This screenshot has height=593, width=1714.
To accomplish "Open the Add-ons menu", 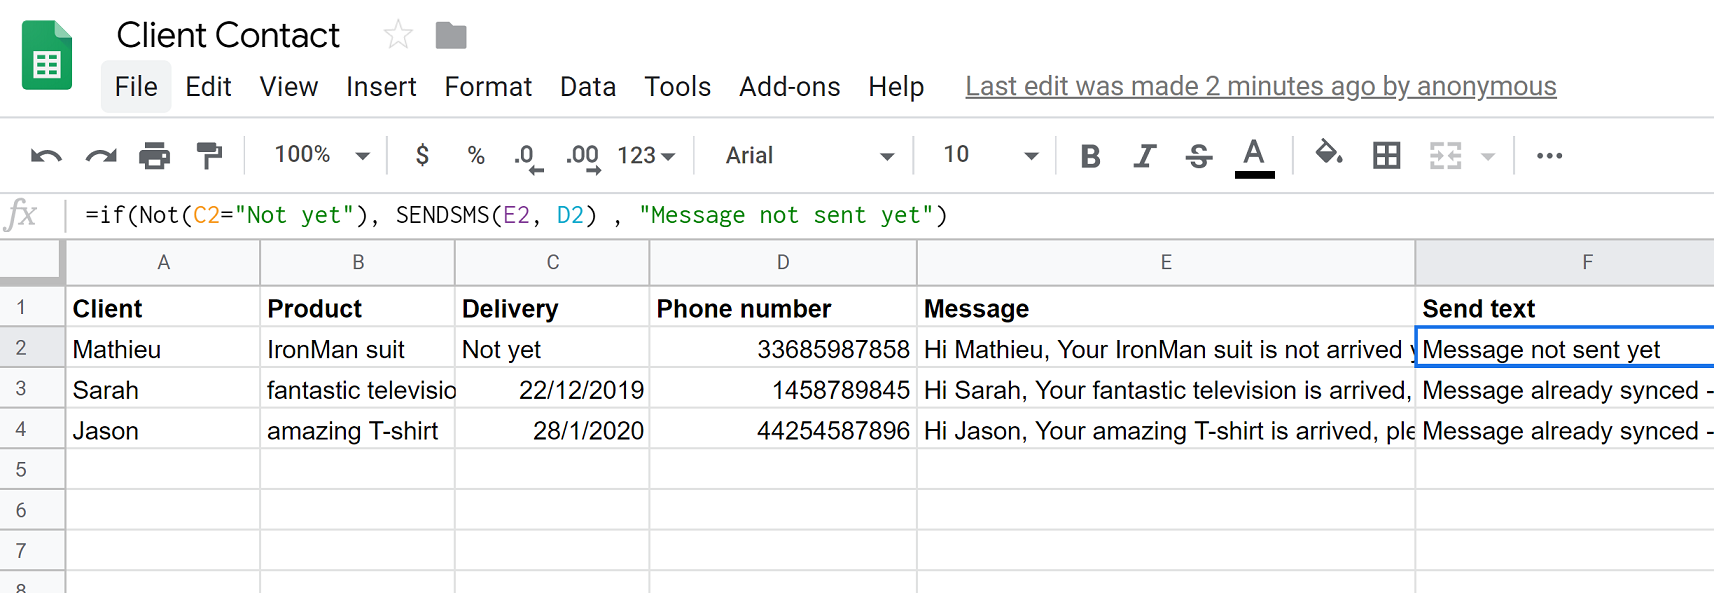I will (789, 87).
